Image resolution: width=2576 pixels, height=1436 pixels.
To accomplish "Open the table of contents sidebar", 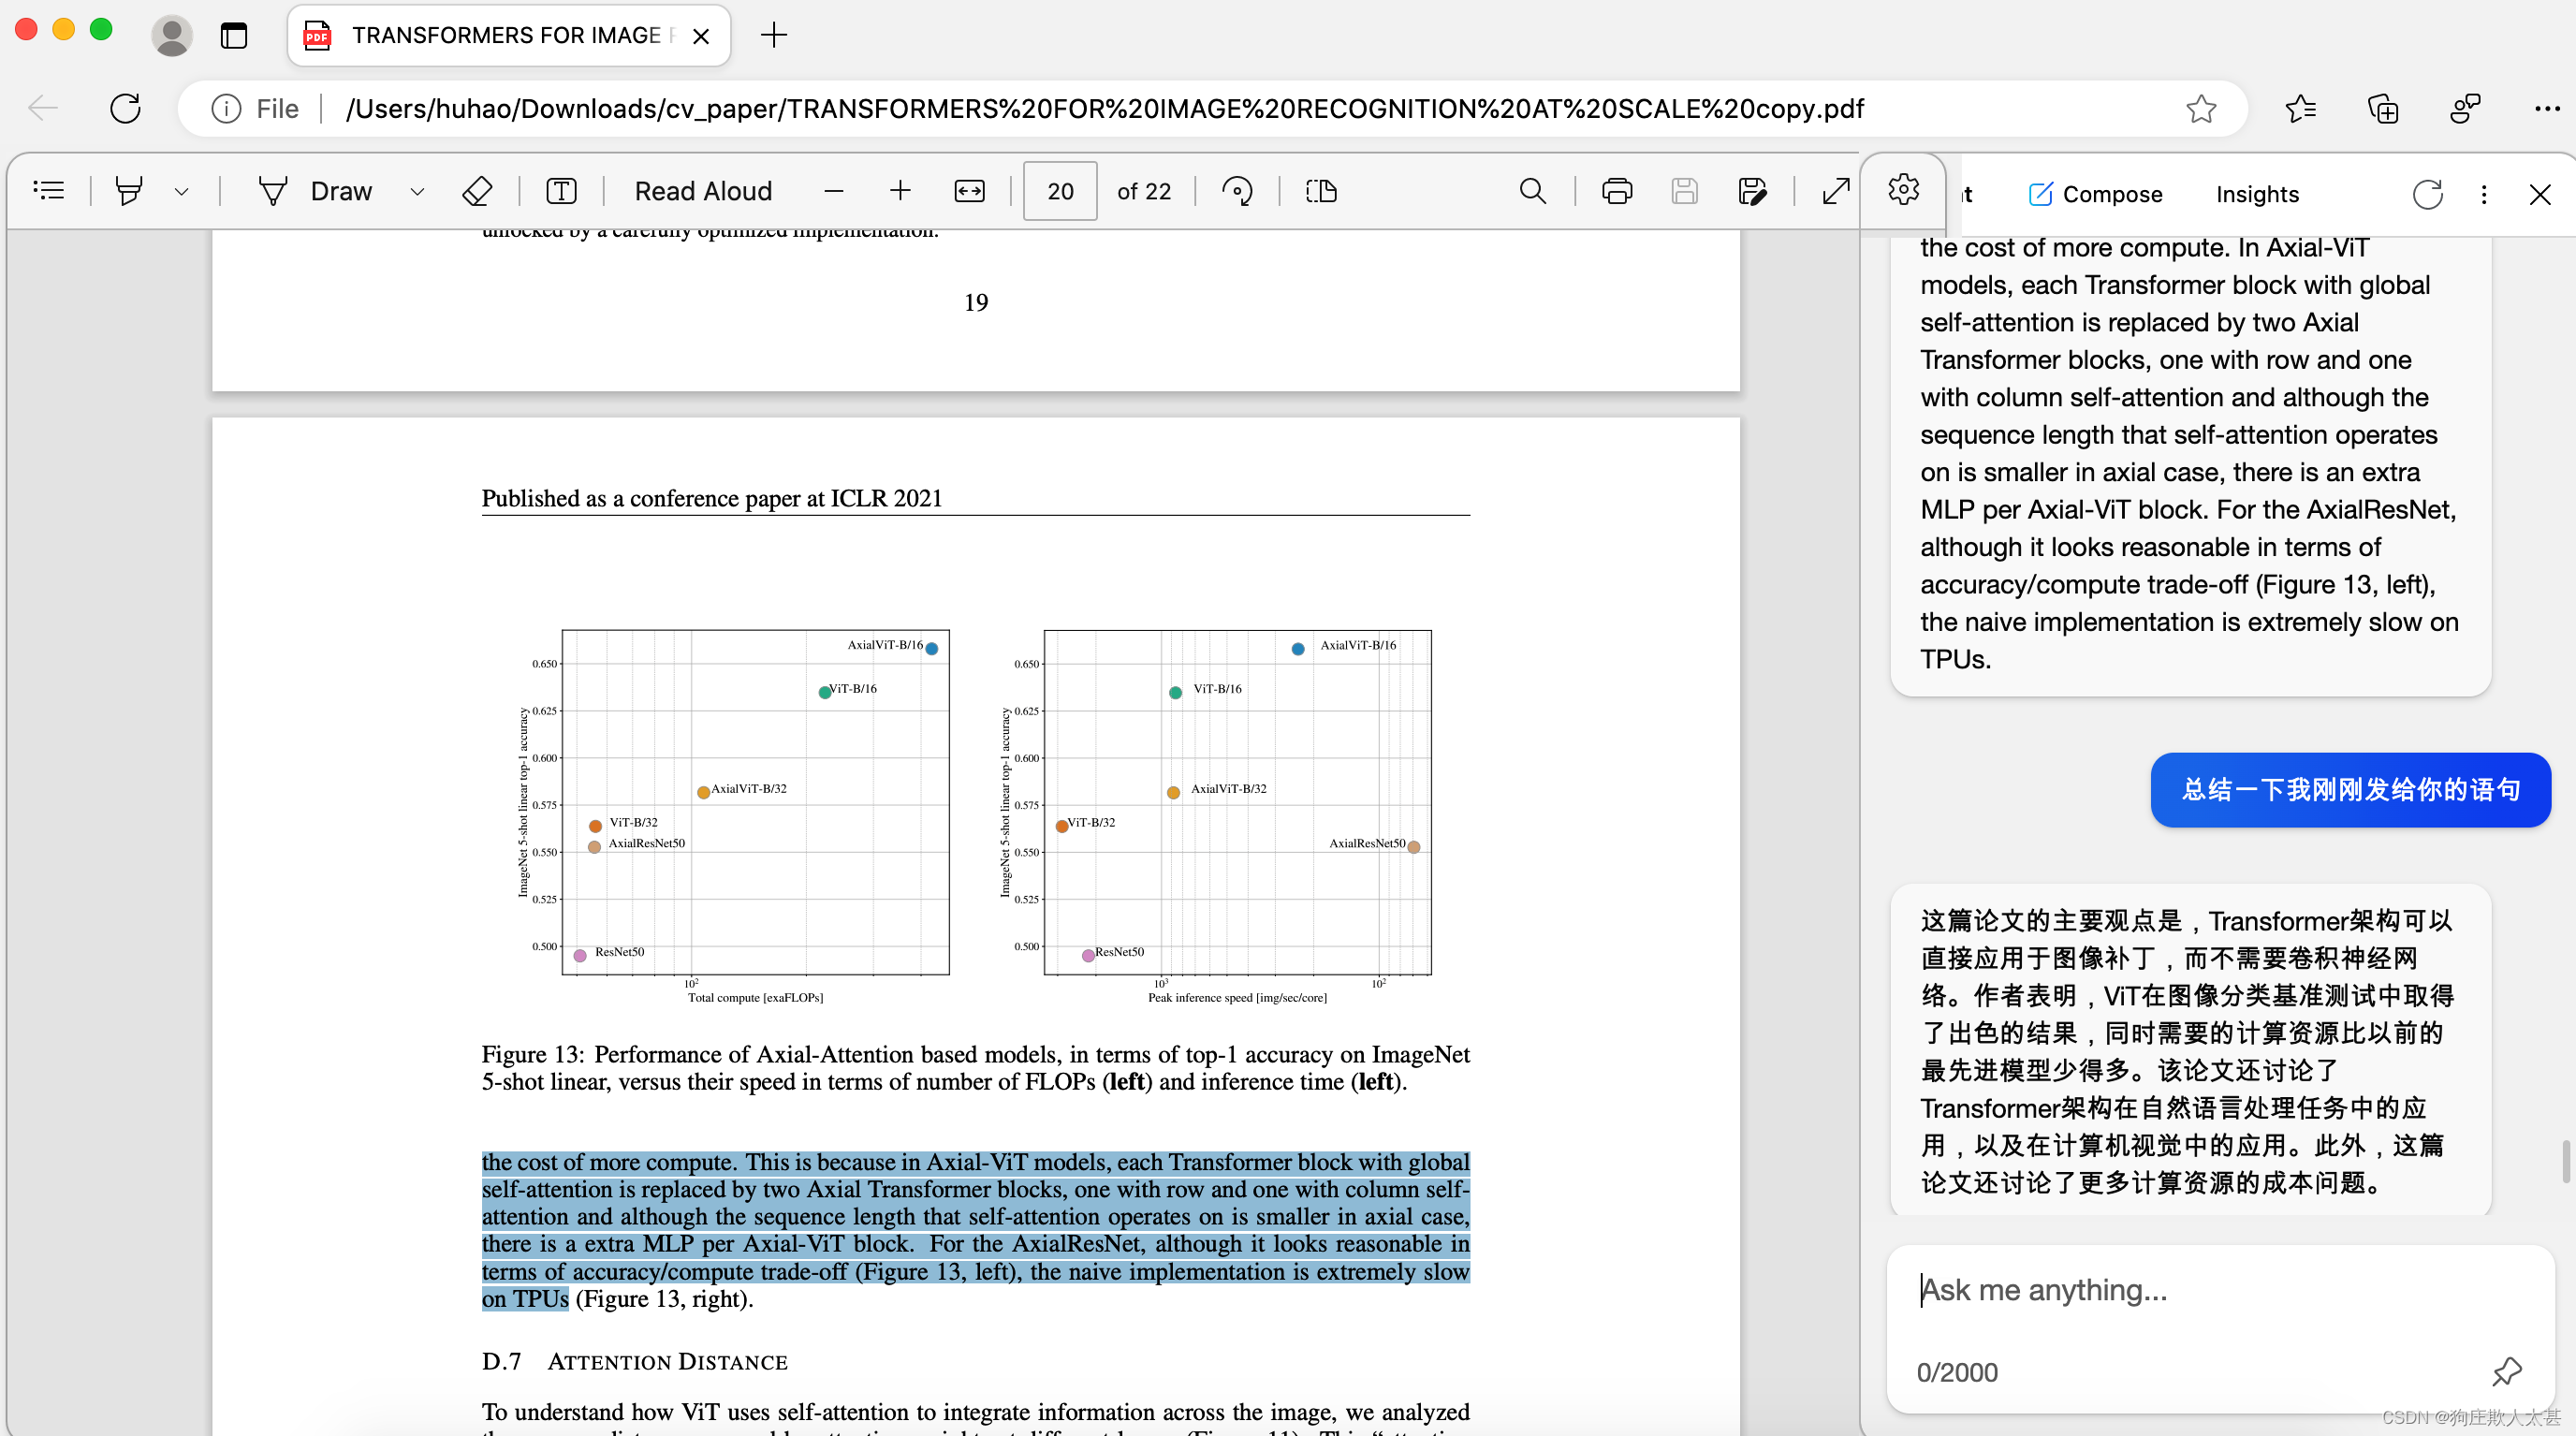I will [48, 190].
